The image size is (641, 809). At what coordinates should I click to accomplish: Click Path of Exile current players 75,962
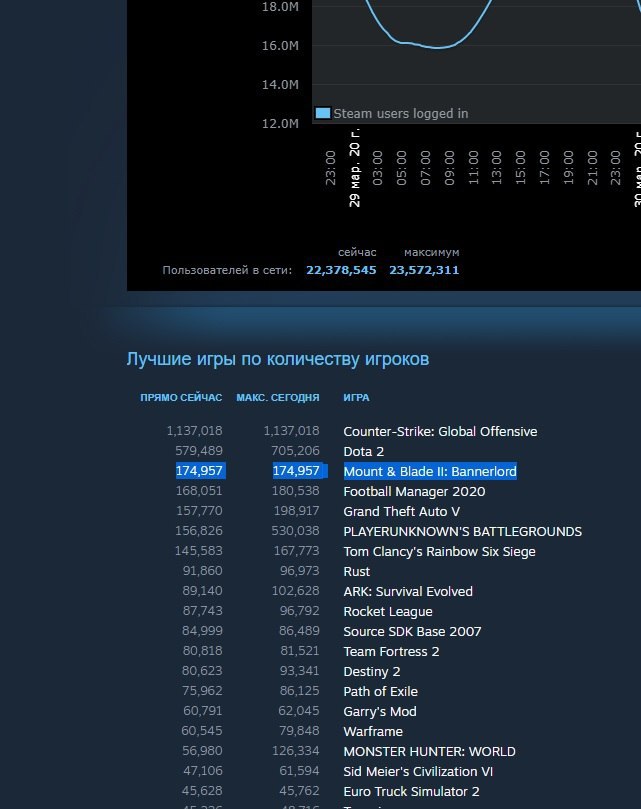[x=202, y=691]
